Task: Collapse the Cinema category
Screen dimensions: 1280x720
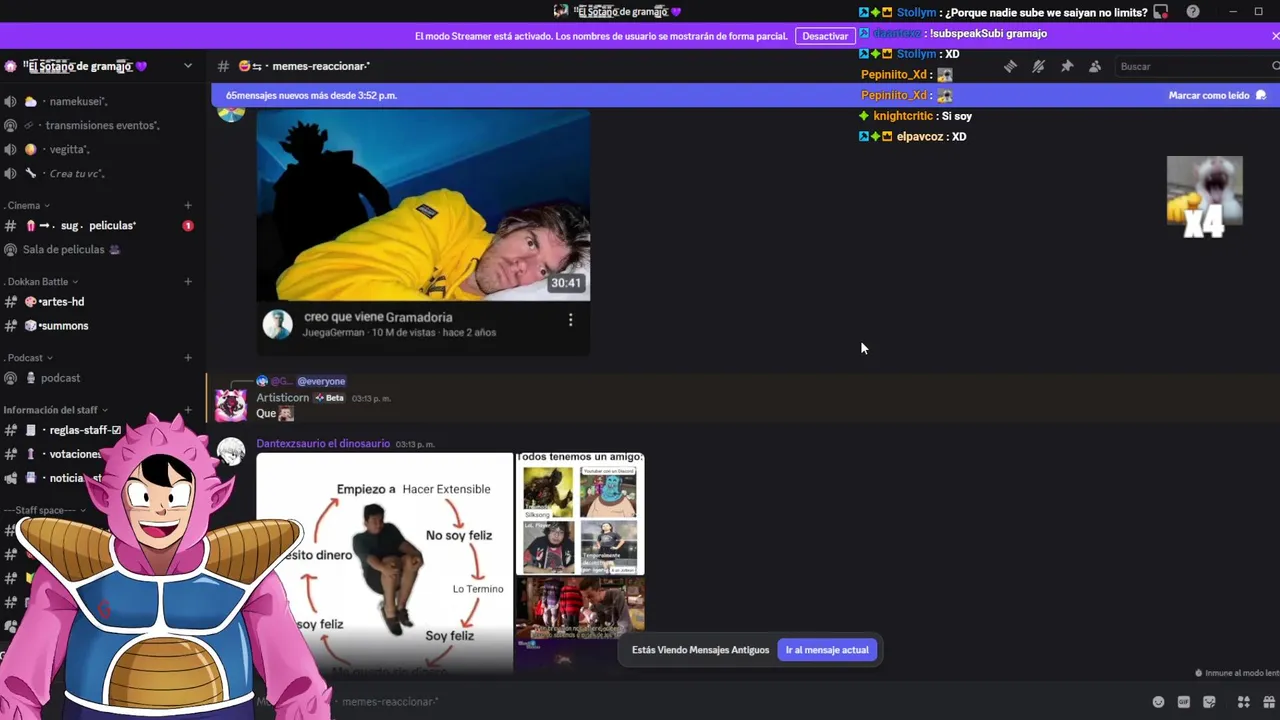Action: 27,205
